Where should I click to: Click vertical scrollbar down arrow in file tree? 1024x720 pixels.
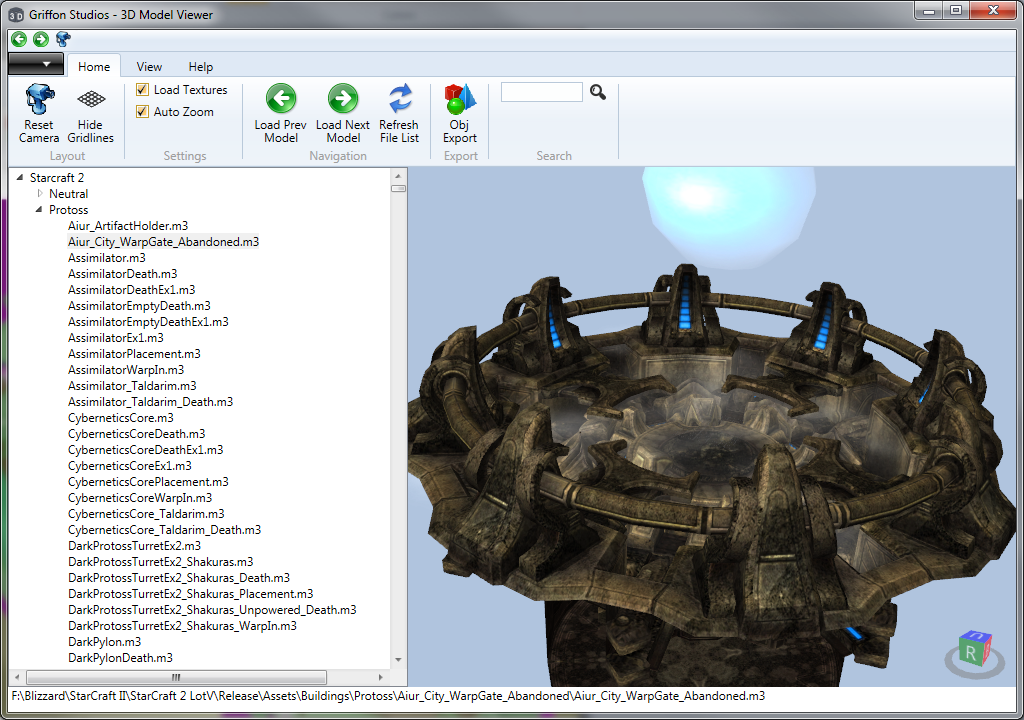(x=398, y=660)
